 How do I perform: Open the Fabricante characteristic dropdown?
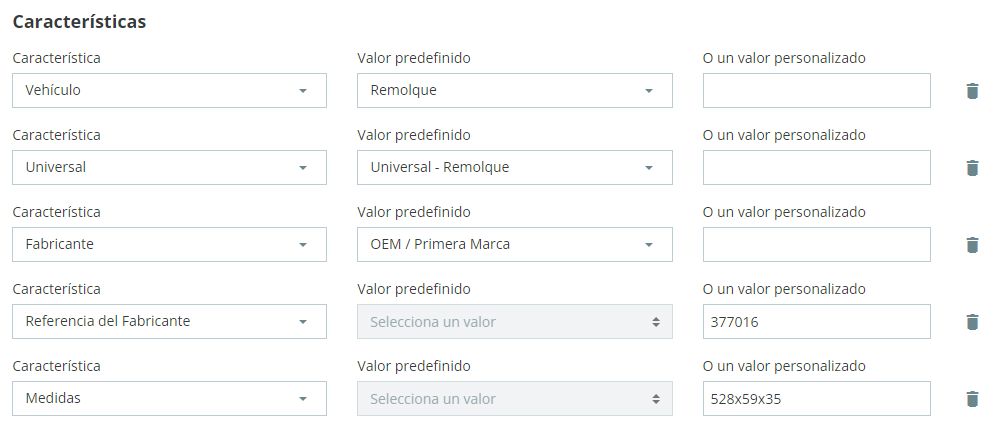169,245
